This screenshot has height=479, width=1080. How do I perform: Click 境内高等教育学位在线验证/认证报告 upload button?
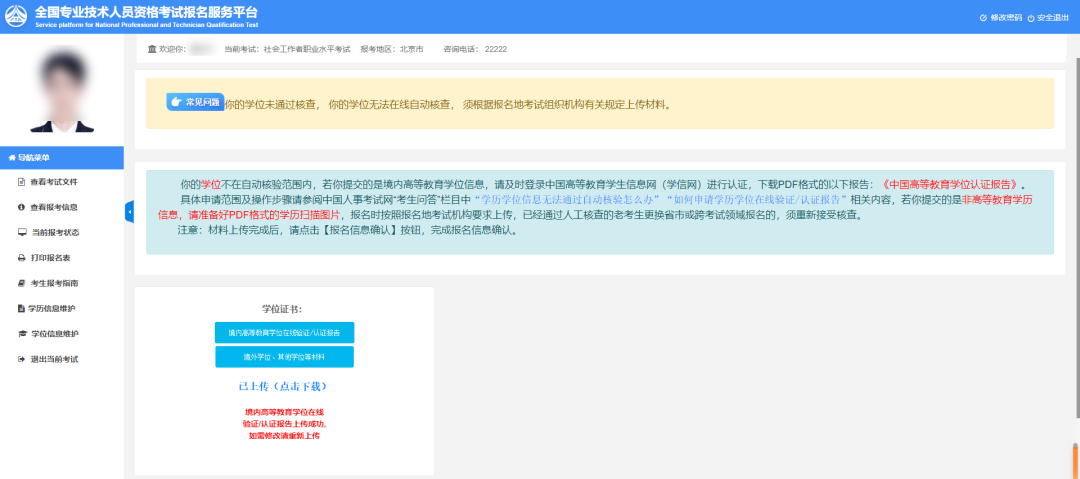284,333
